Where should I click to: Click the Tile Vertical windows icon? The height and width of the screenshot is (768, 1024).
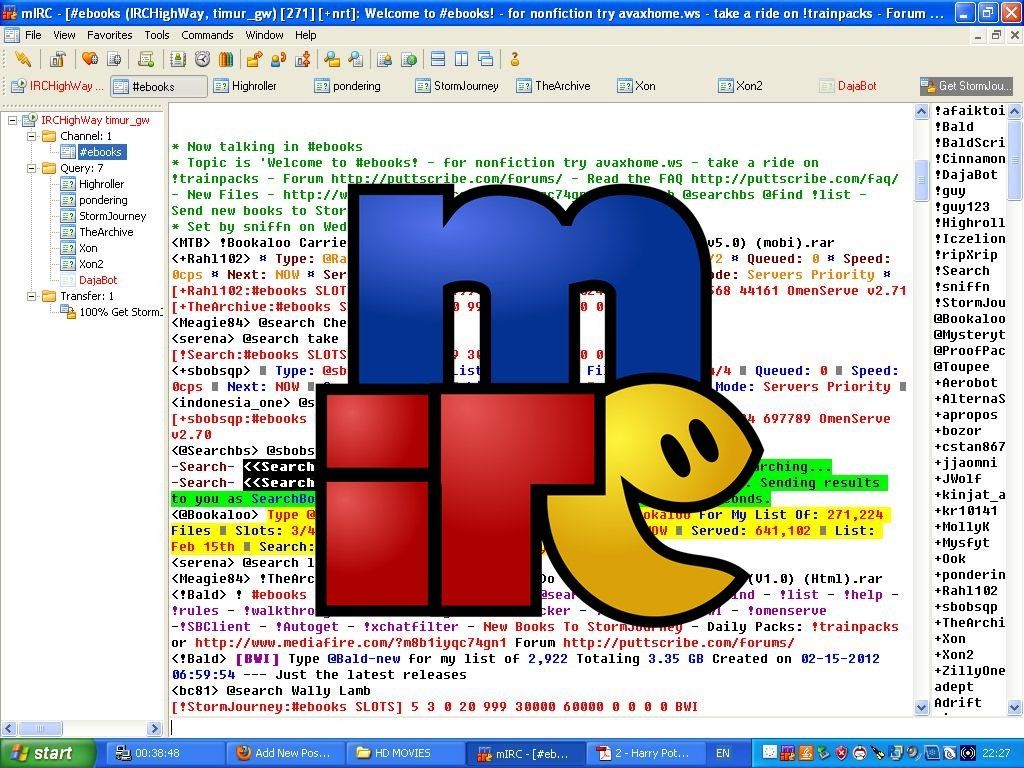(462, 59)
